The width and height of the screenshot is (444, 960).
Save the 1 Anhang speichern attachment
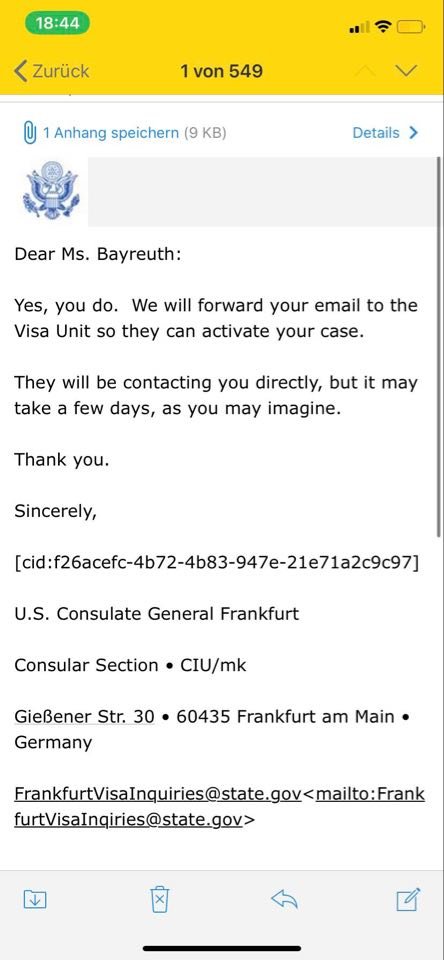point(111,133)
